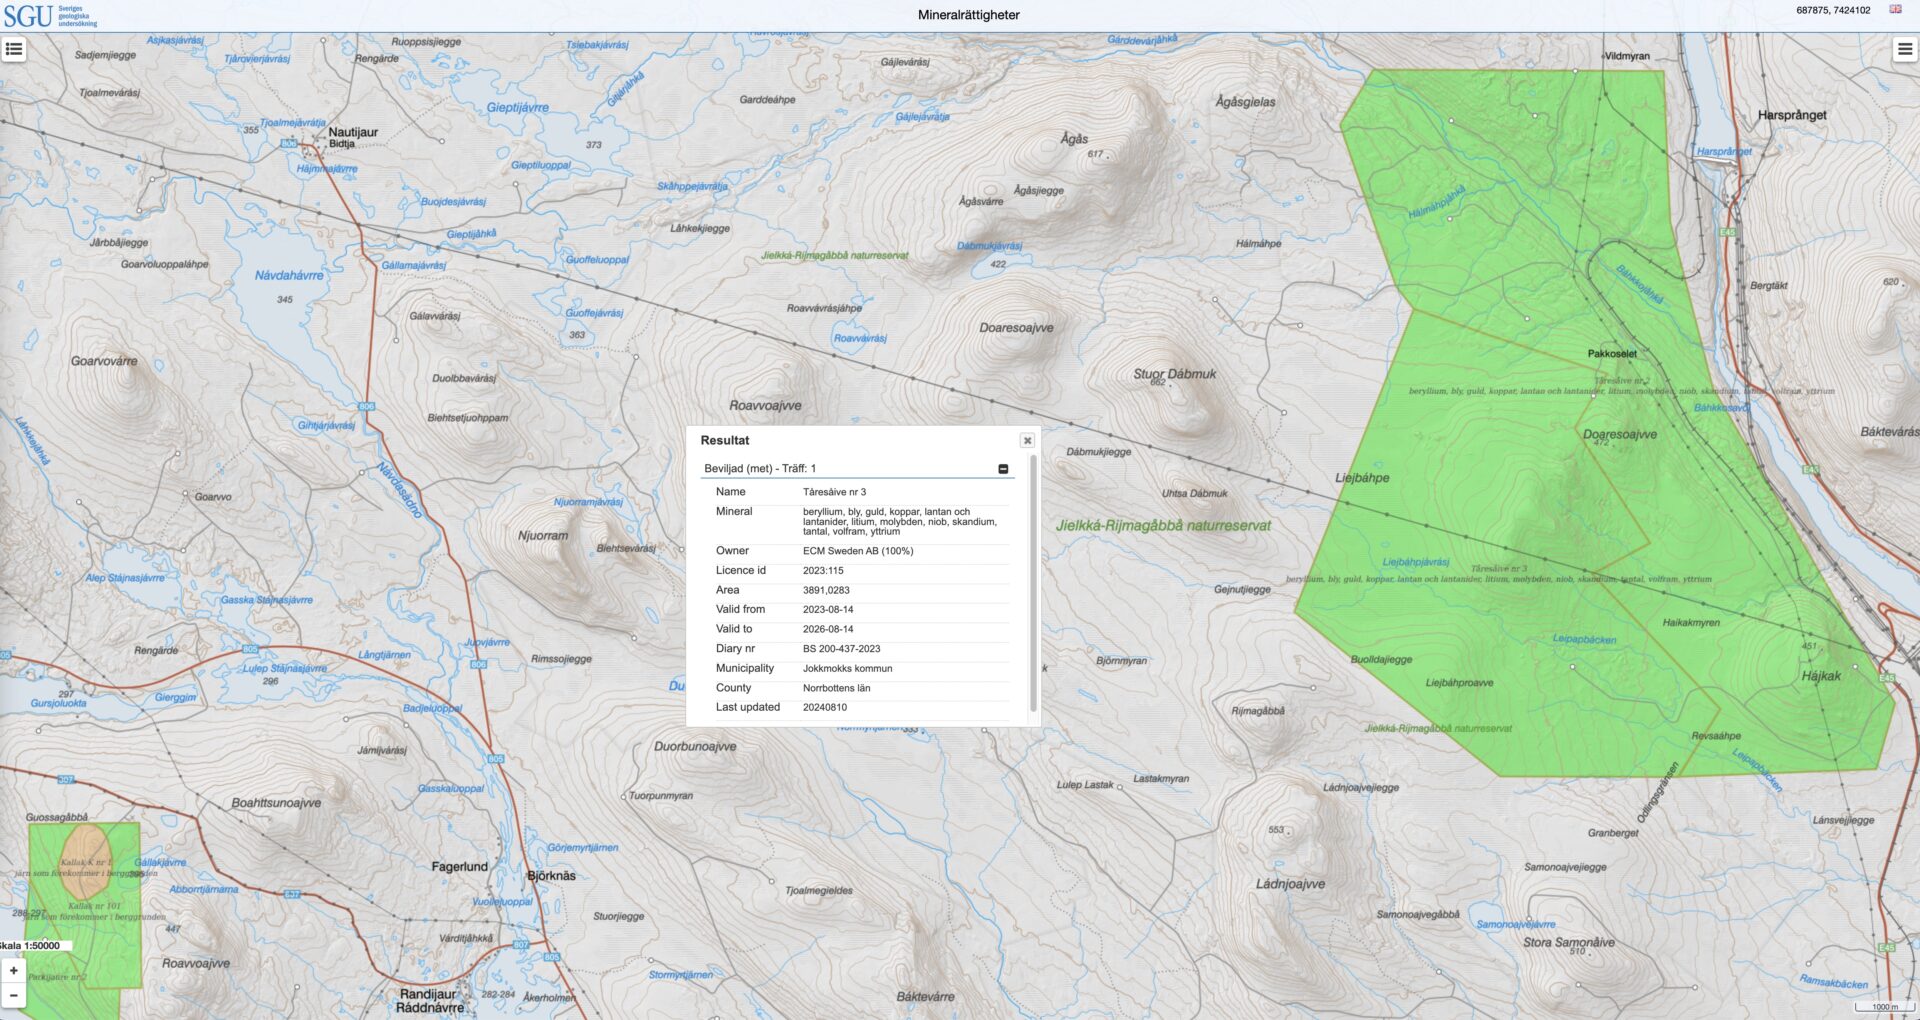Click the scale label 'skala 1:50000'
This screenshot has width=1920, height=1020.
click(x=31, y=945)
